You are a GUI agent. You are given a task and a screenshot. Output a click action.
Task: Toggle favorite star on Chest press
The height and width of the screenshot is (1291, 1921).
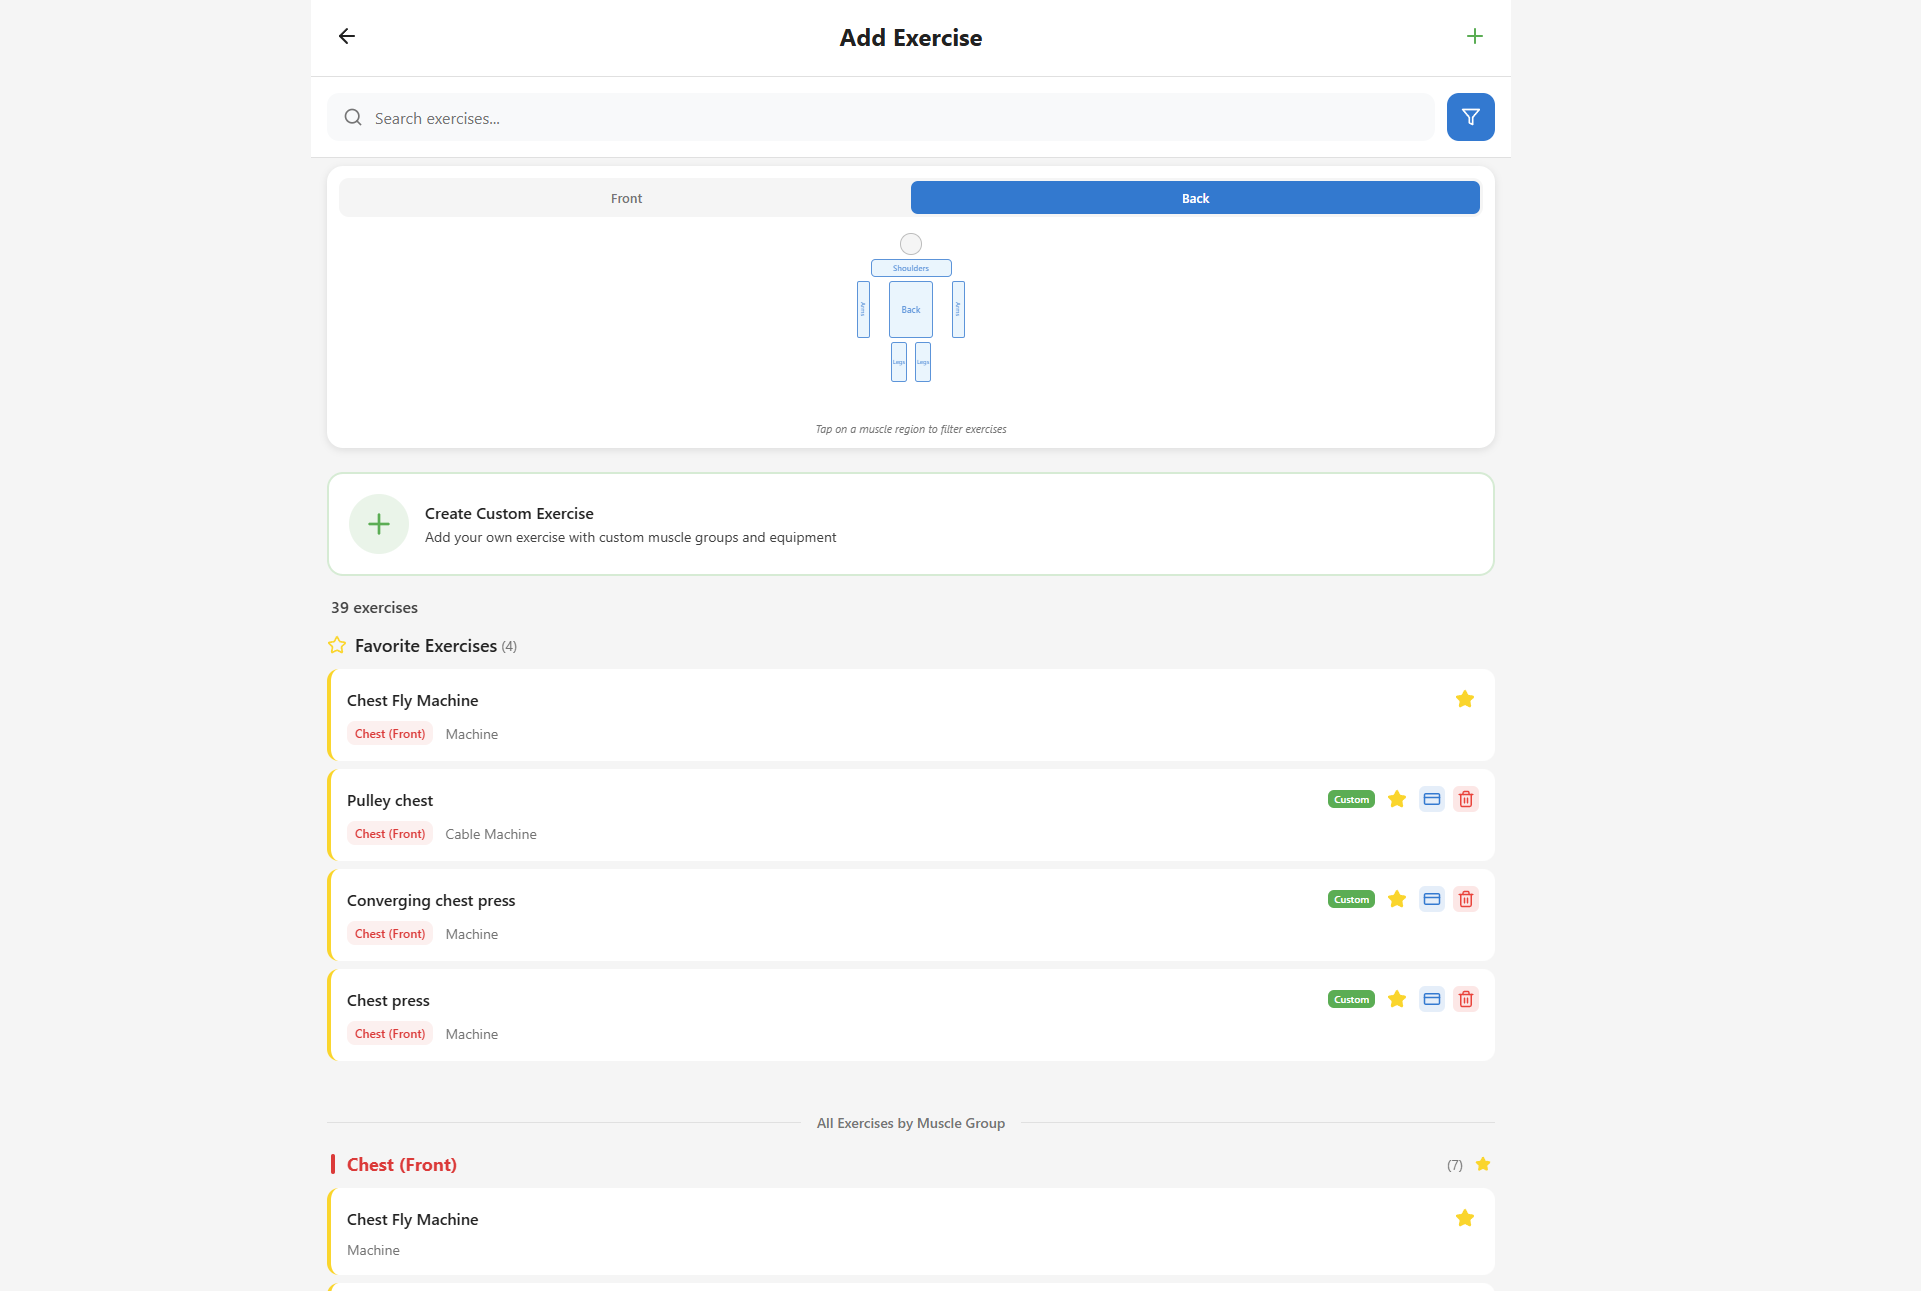tap(1397, 999)
